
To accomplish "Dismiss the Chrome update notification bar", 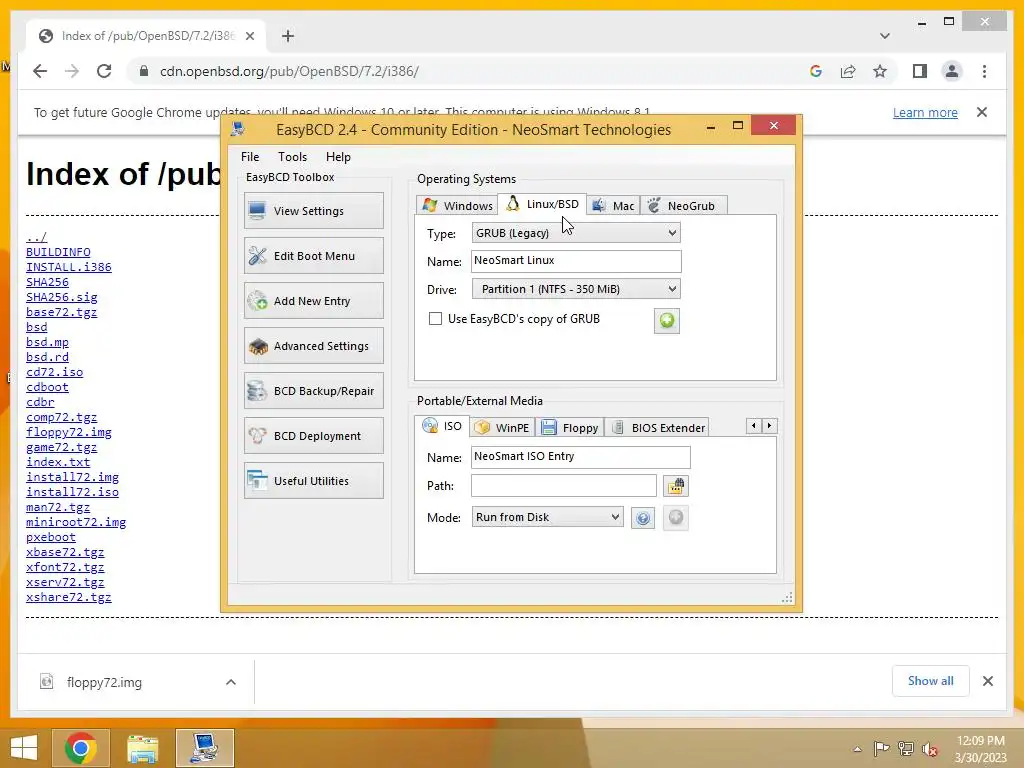I will 982,112.
